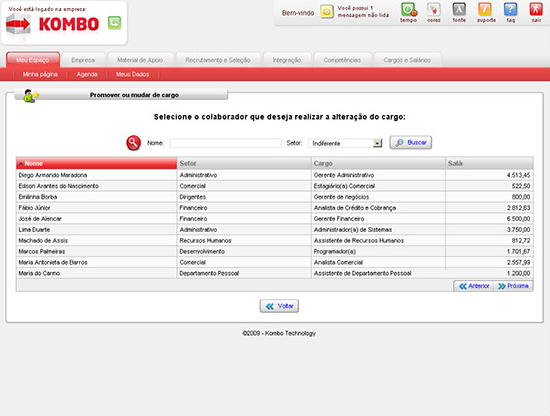Go to the Próxima page

(513, 286)
